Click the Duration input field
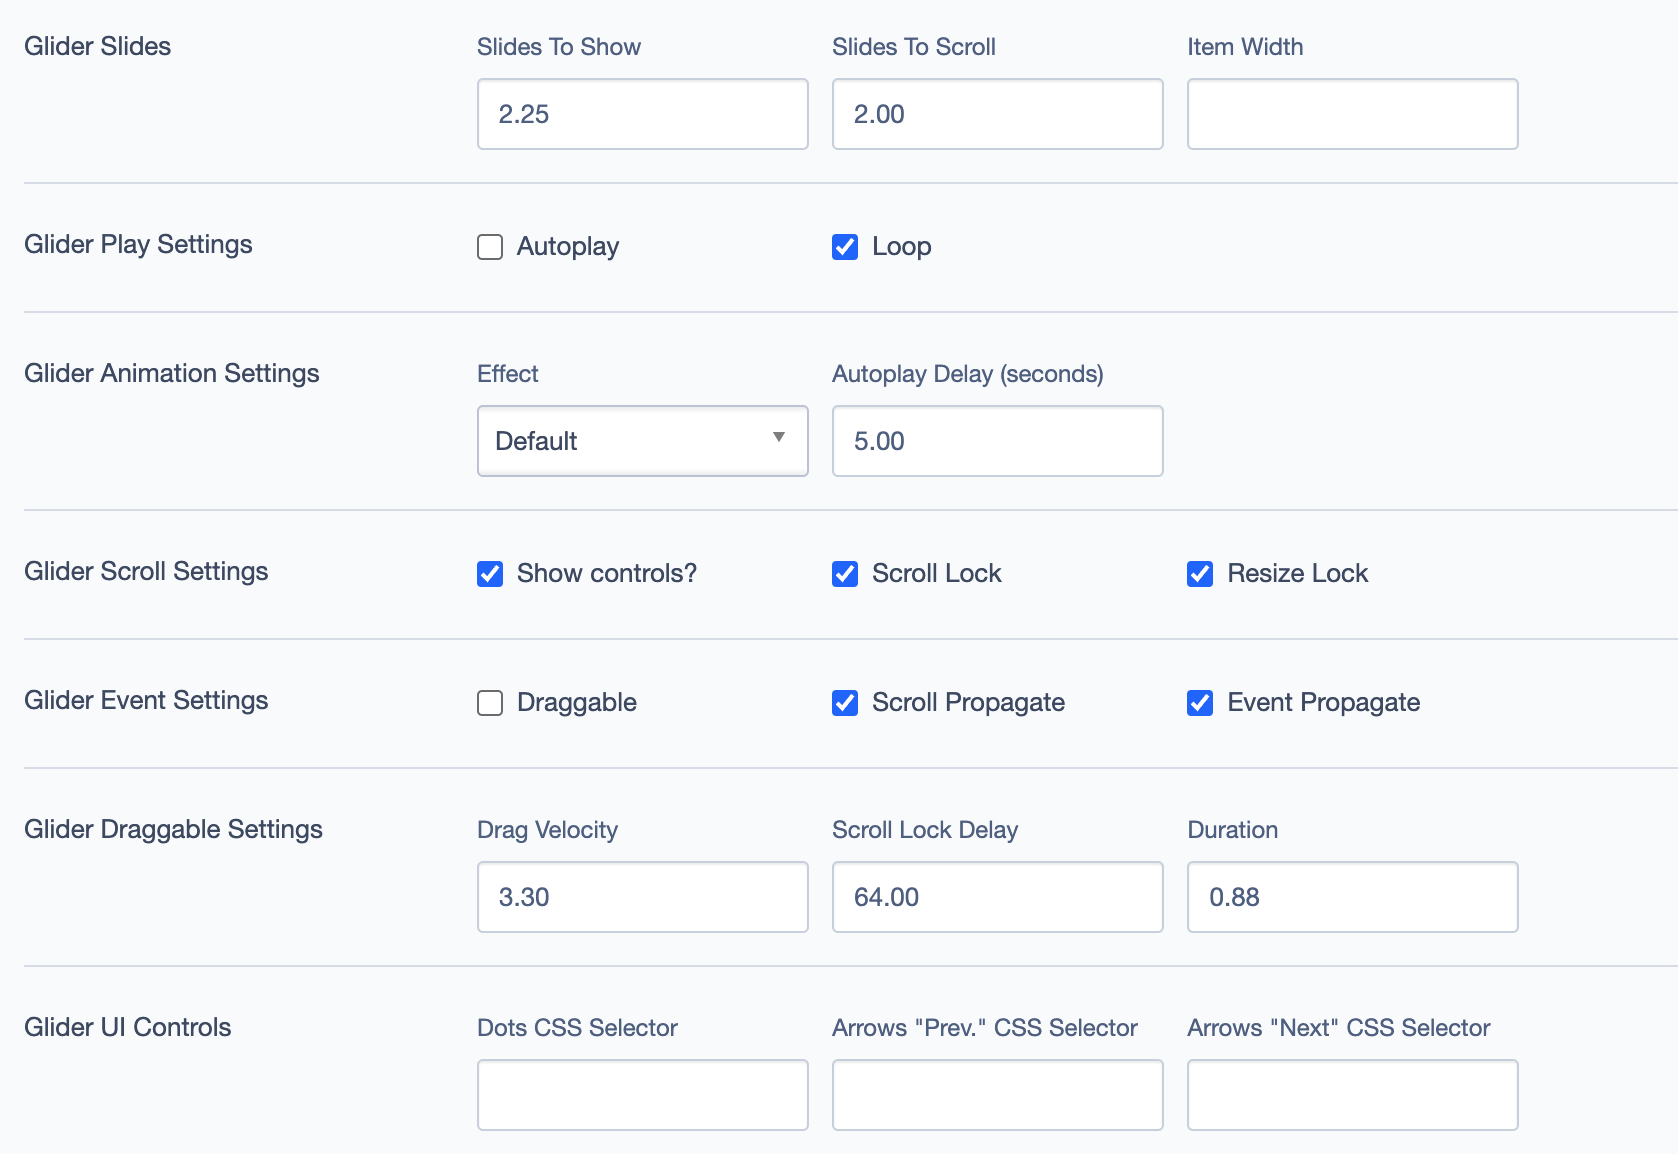The image size is (1678, 1154). (1352, 897)
